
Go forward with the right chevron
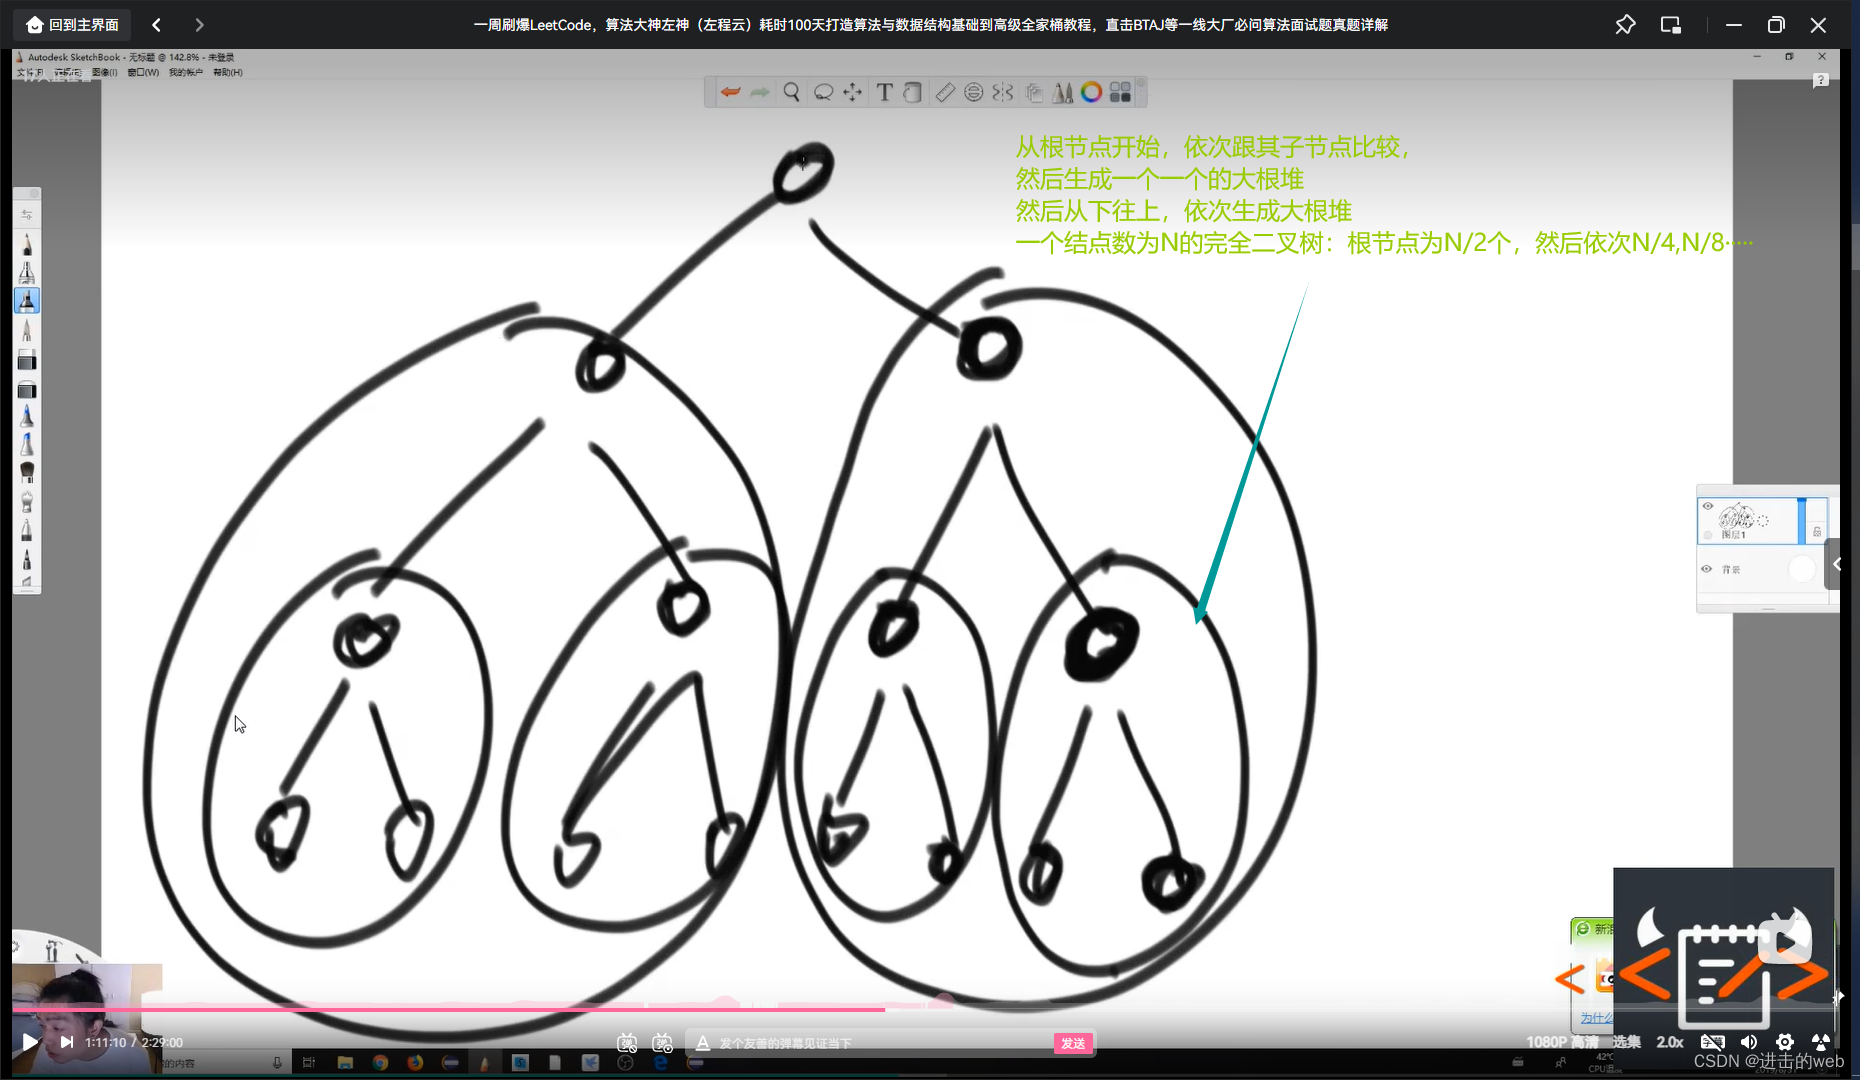pos(199,24)
